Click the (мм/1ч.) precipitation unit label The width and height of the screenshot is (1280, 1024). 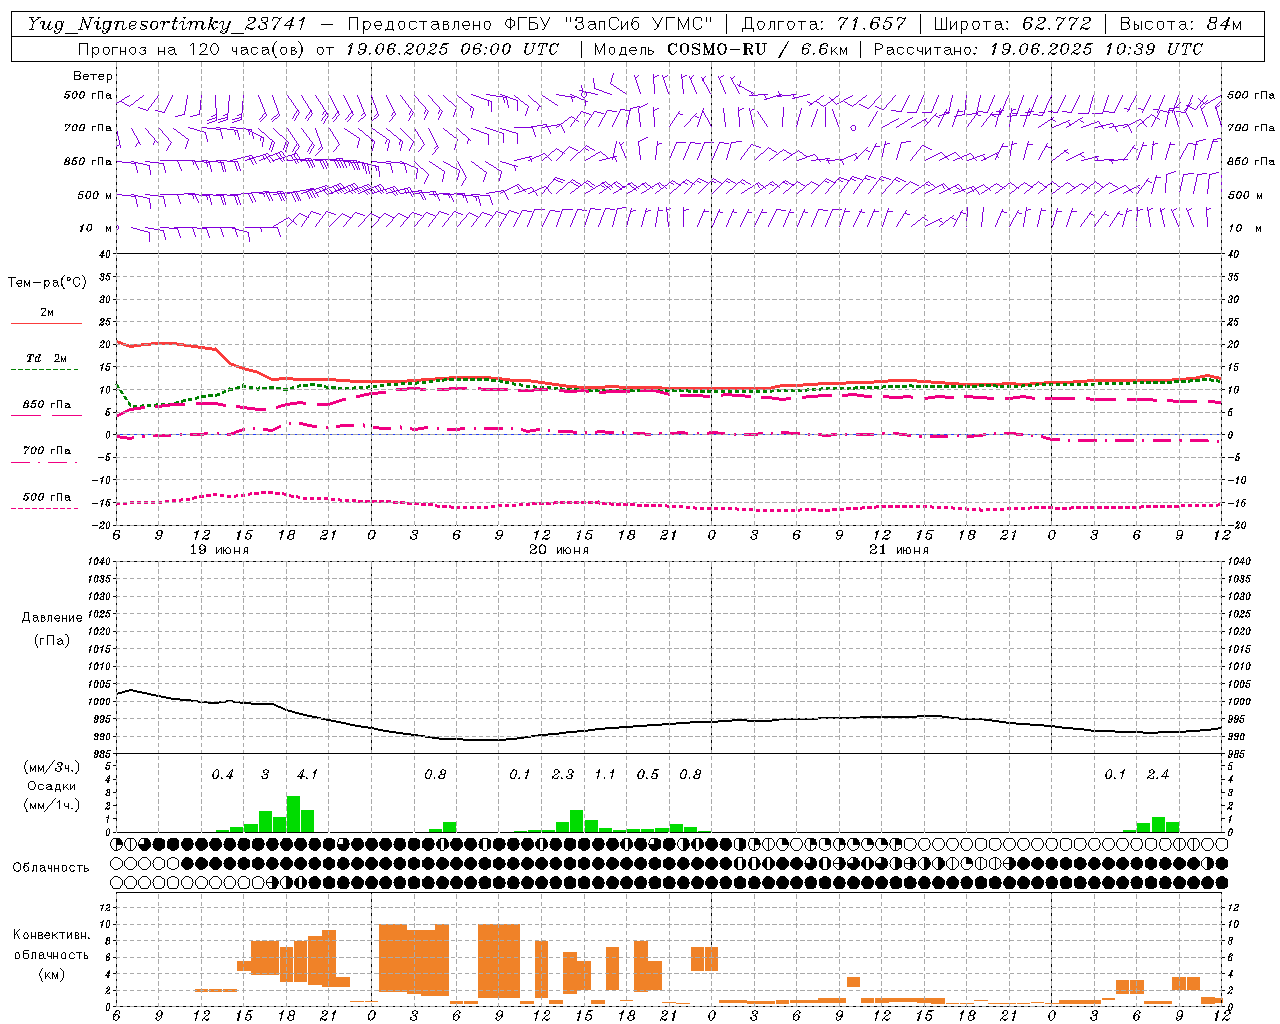click(50, 805)
